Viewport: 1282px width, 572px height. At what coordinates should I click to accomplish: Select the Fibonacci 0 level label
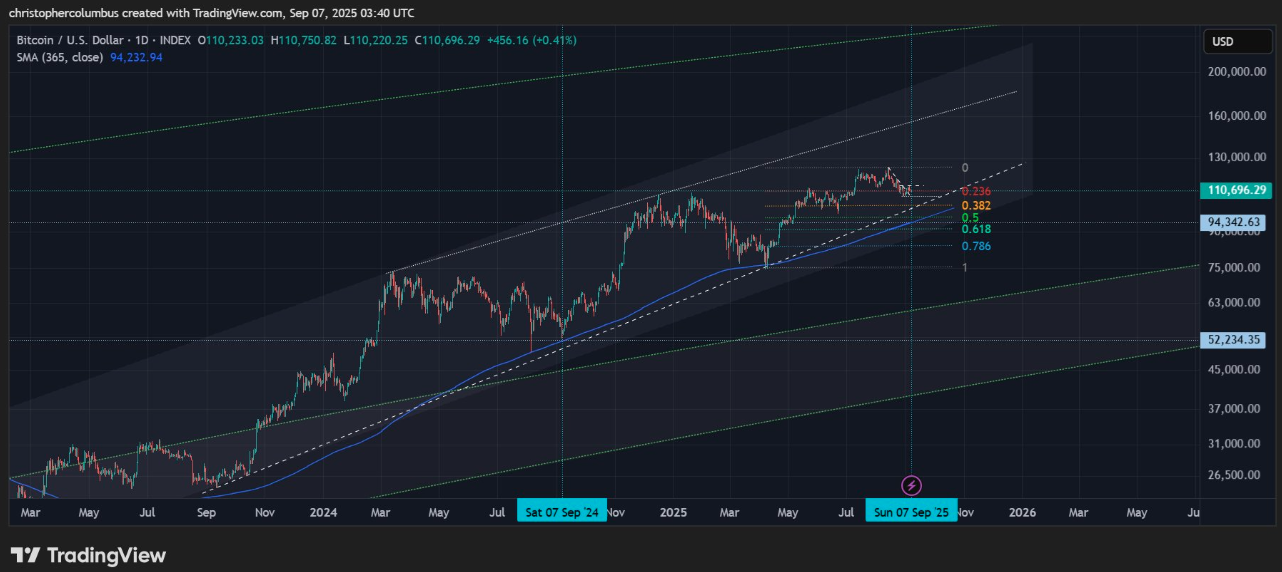coord(965,167)
